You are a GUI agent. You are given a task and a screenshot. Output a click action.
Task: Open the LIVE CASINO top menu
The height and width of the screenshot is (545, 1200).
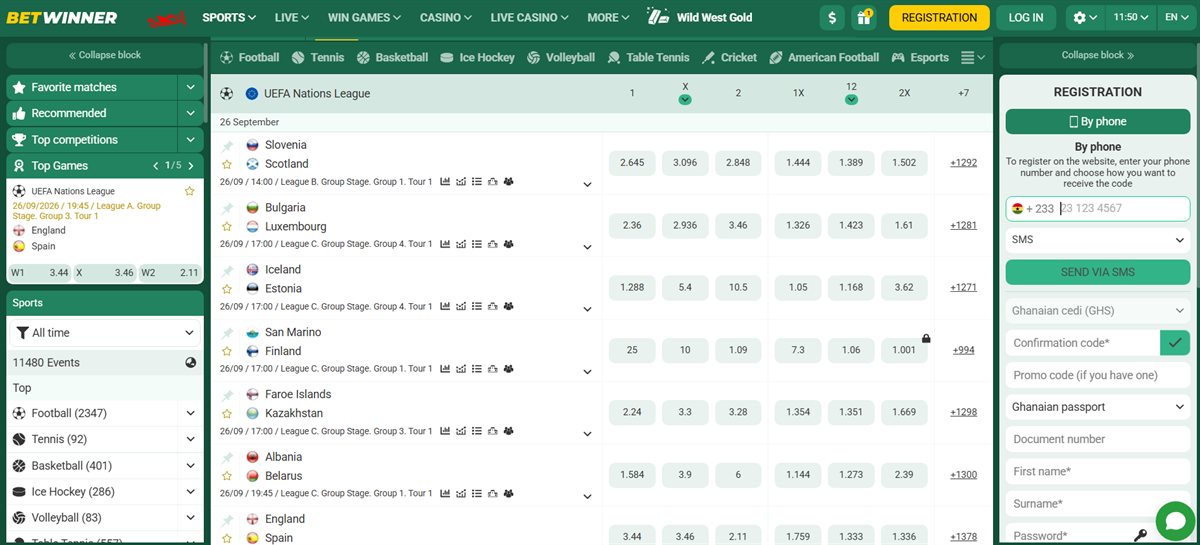coord(530,17)
